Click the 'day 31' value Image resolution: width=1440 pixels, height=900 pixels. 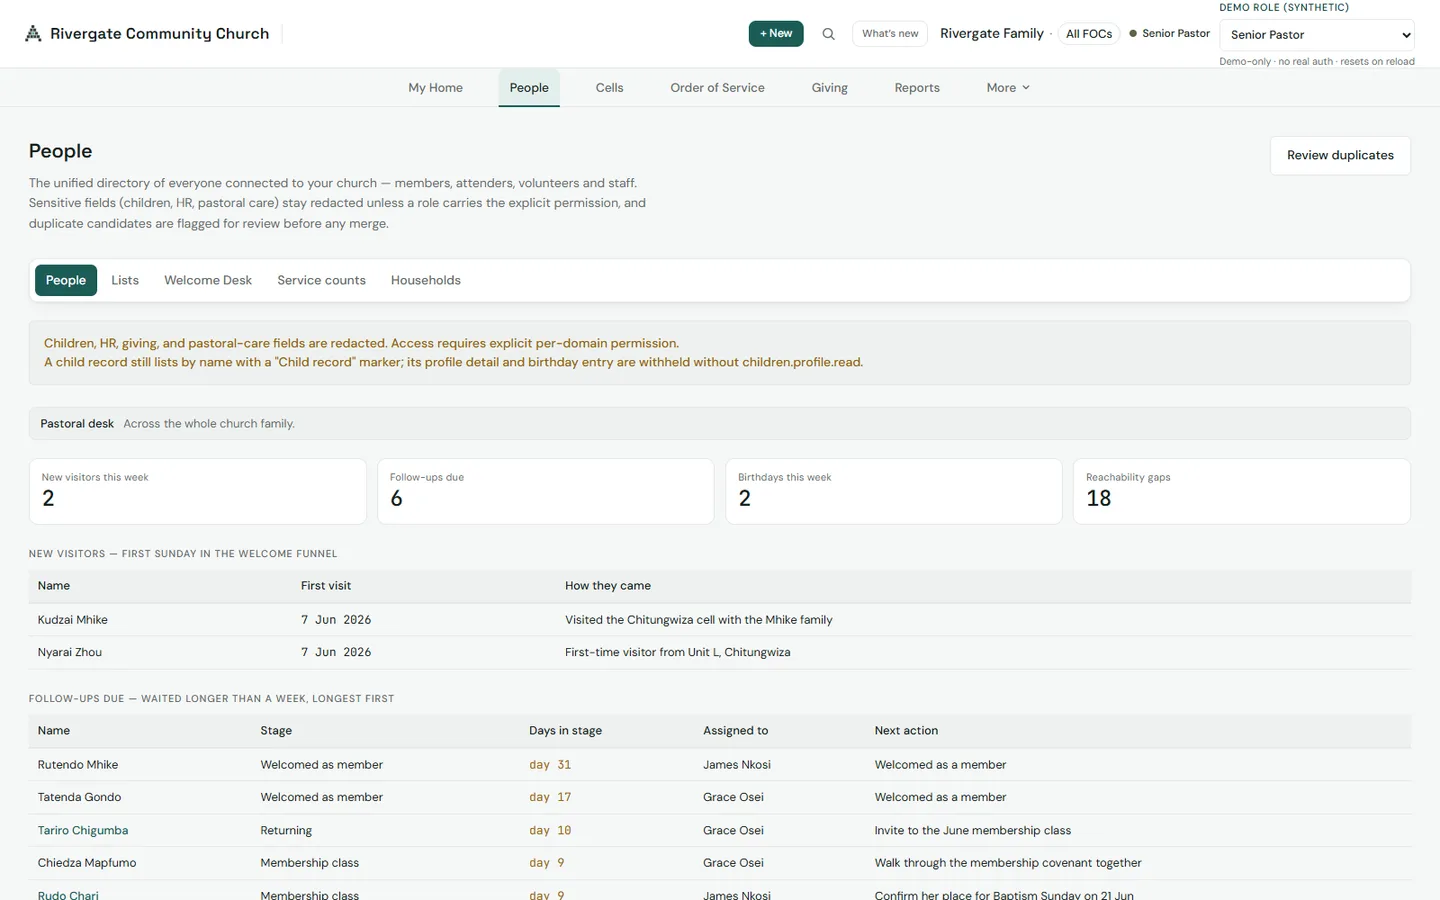[x=550, y=765]
